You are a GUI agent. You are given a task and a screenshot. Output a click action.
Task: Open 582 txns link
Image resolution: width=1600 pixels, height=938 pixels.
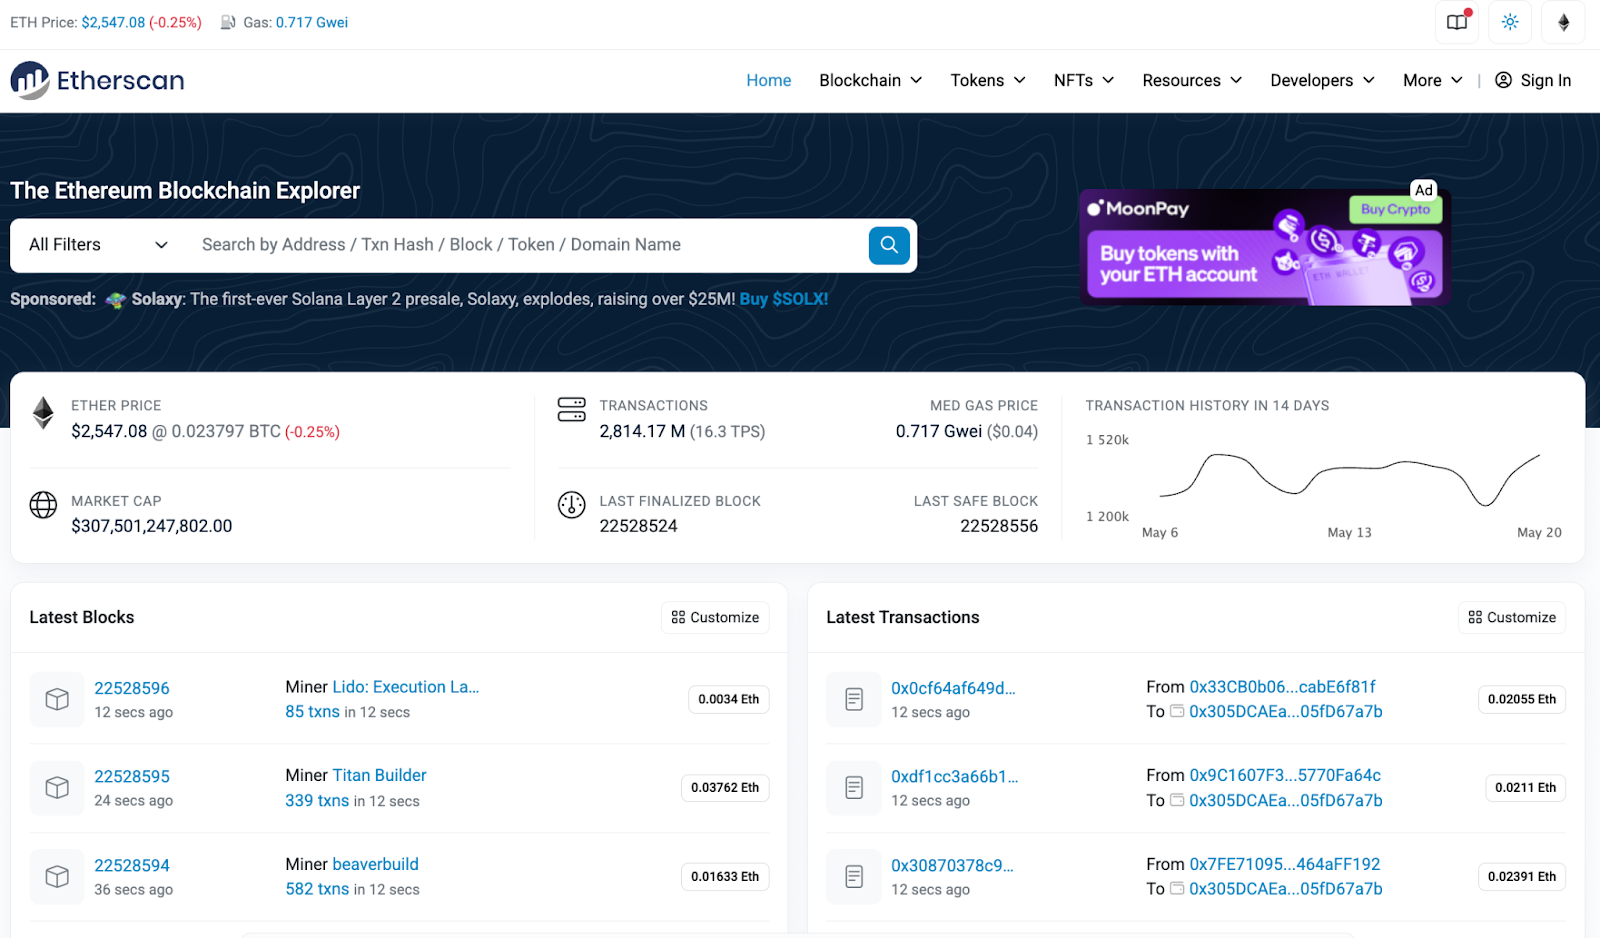[317, 889]
